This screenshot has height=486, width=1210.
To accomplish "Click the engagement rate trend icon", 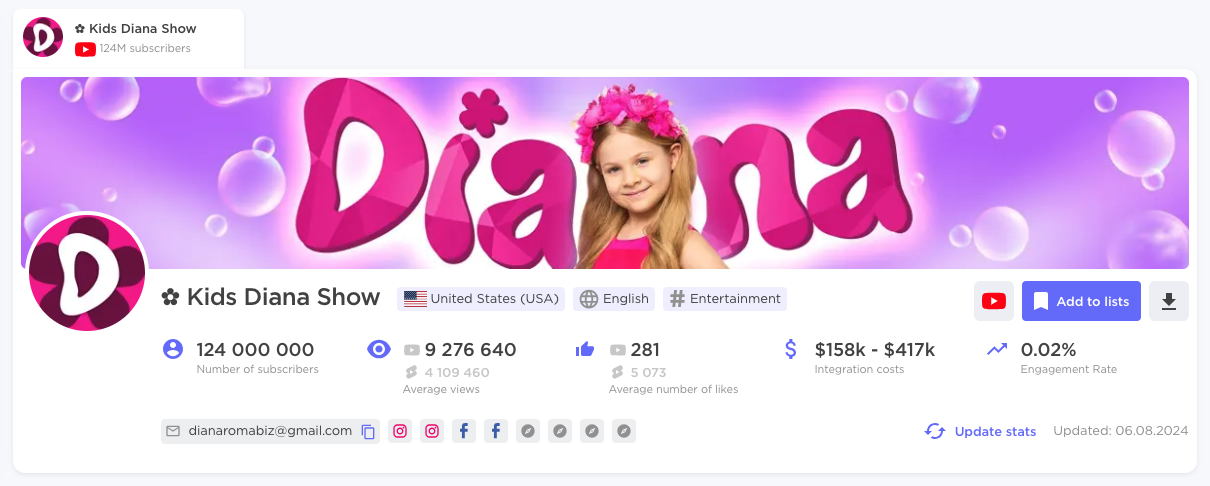I will tap(997, 350).
